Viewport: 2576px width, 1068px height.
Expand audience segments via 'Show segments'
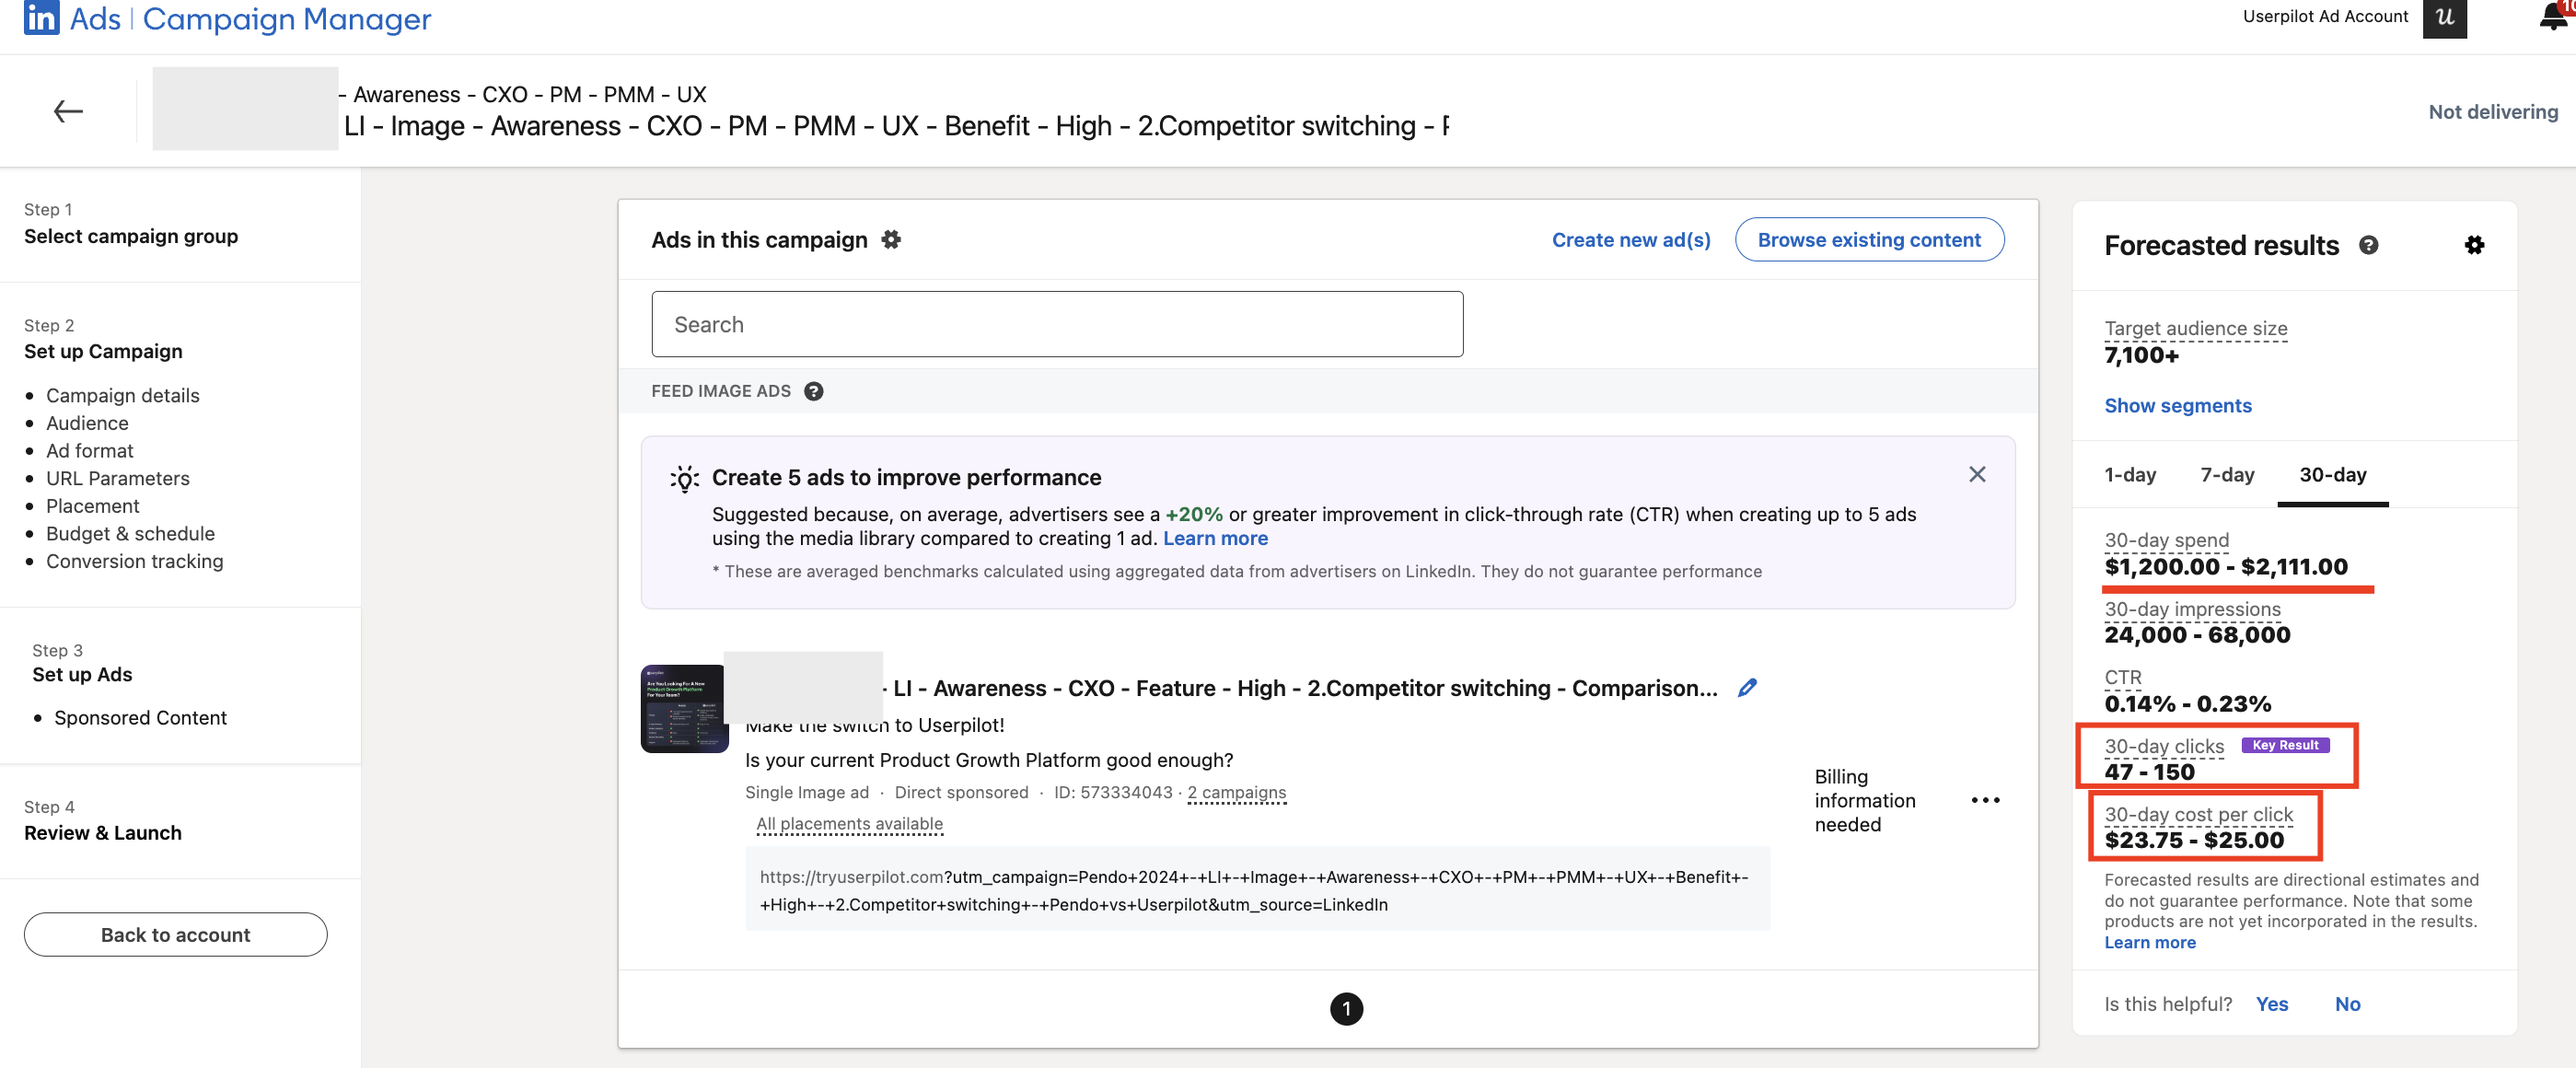2178,405
